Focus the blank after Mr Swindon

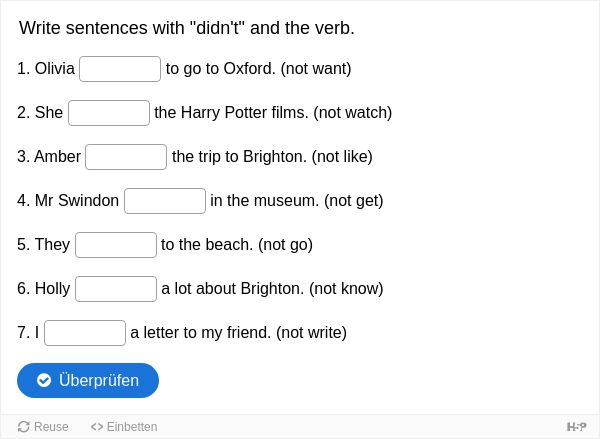point(165,201)
